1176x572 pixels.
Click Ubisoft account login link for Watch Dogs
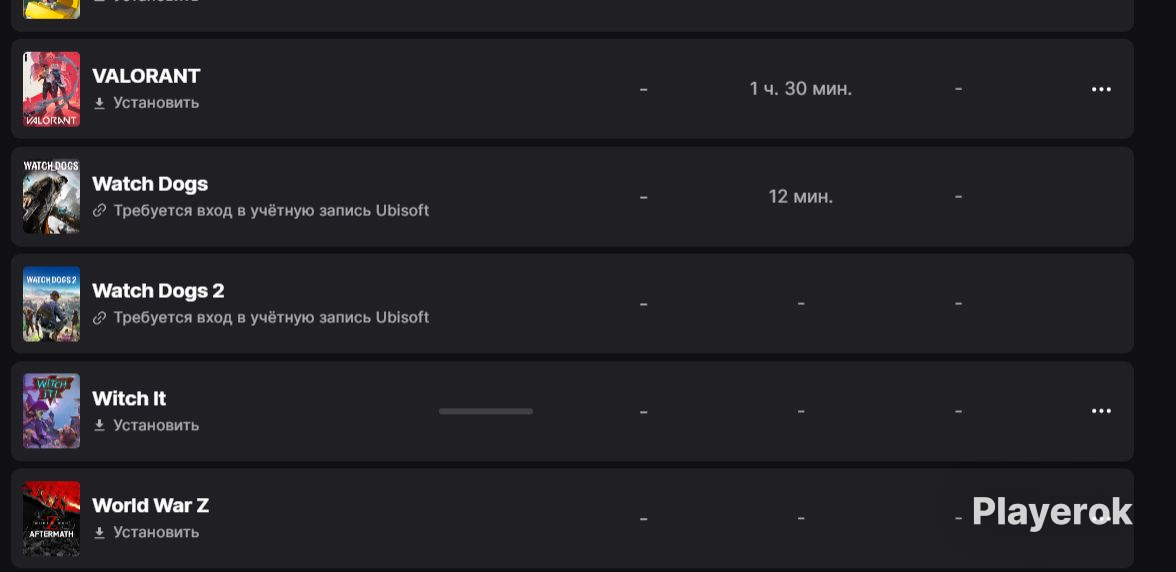click(x=271, y=211)
